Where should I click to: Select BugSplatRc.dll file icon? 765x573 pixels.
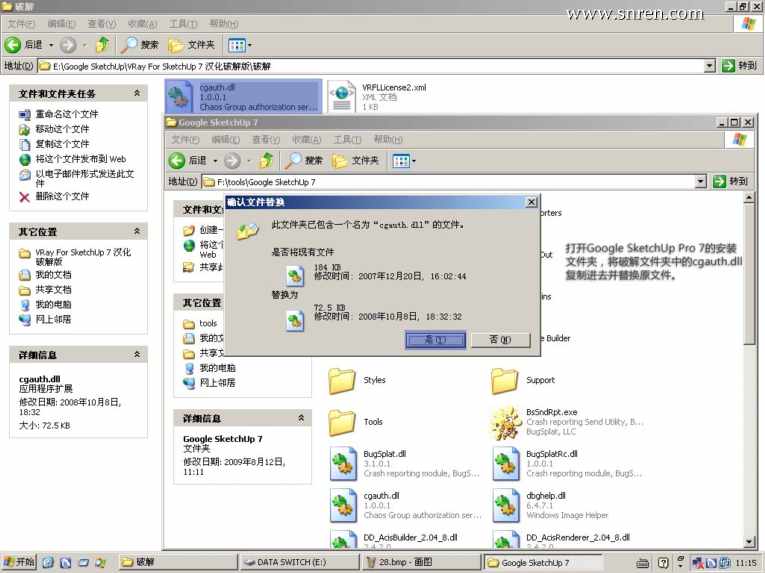coord(505,464)
